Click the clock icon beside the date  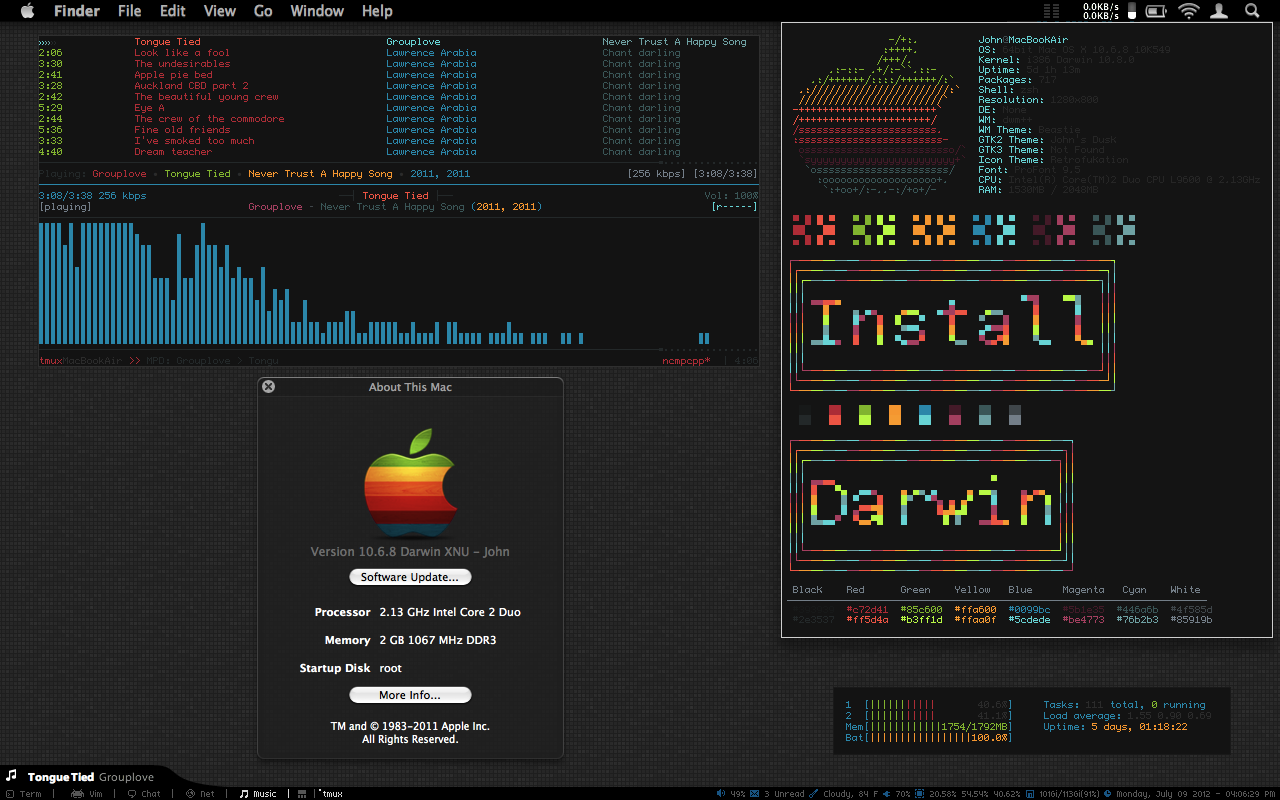pyautogui.click(x=1108, y=794)
